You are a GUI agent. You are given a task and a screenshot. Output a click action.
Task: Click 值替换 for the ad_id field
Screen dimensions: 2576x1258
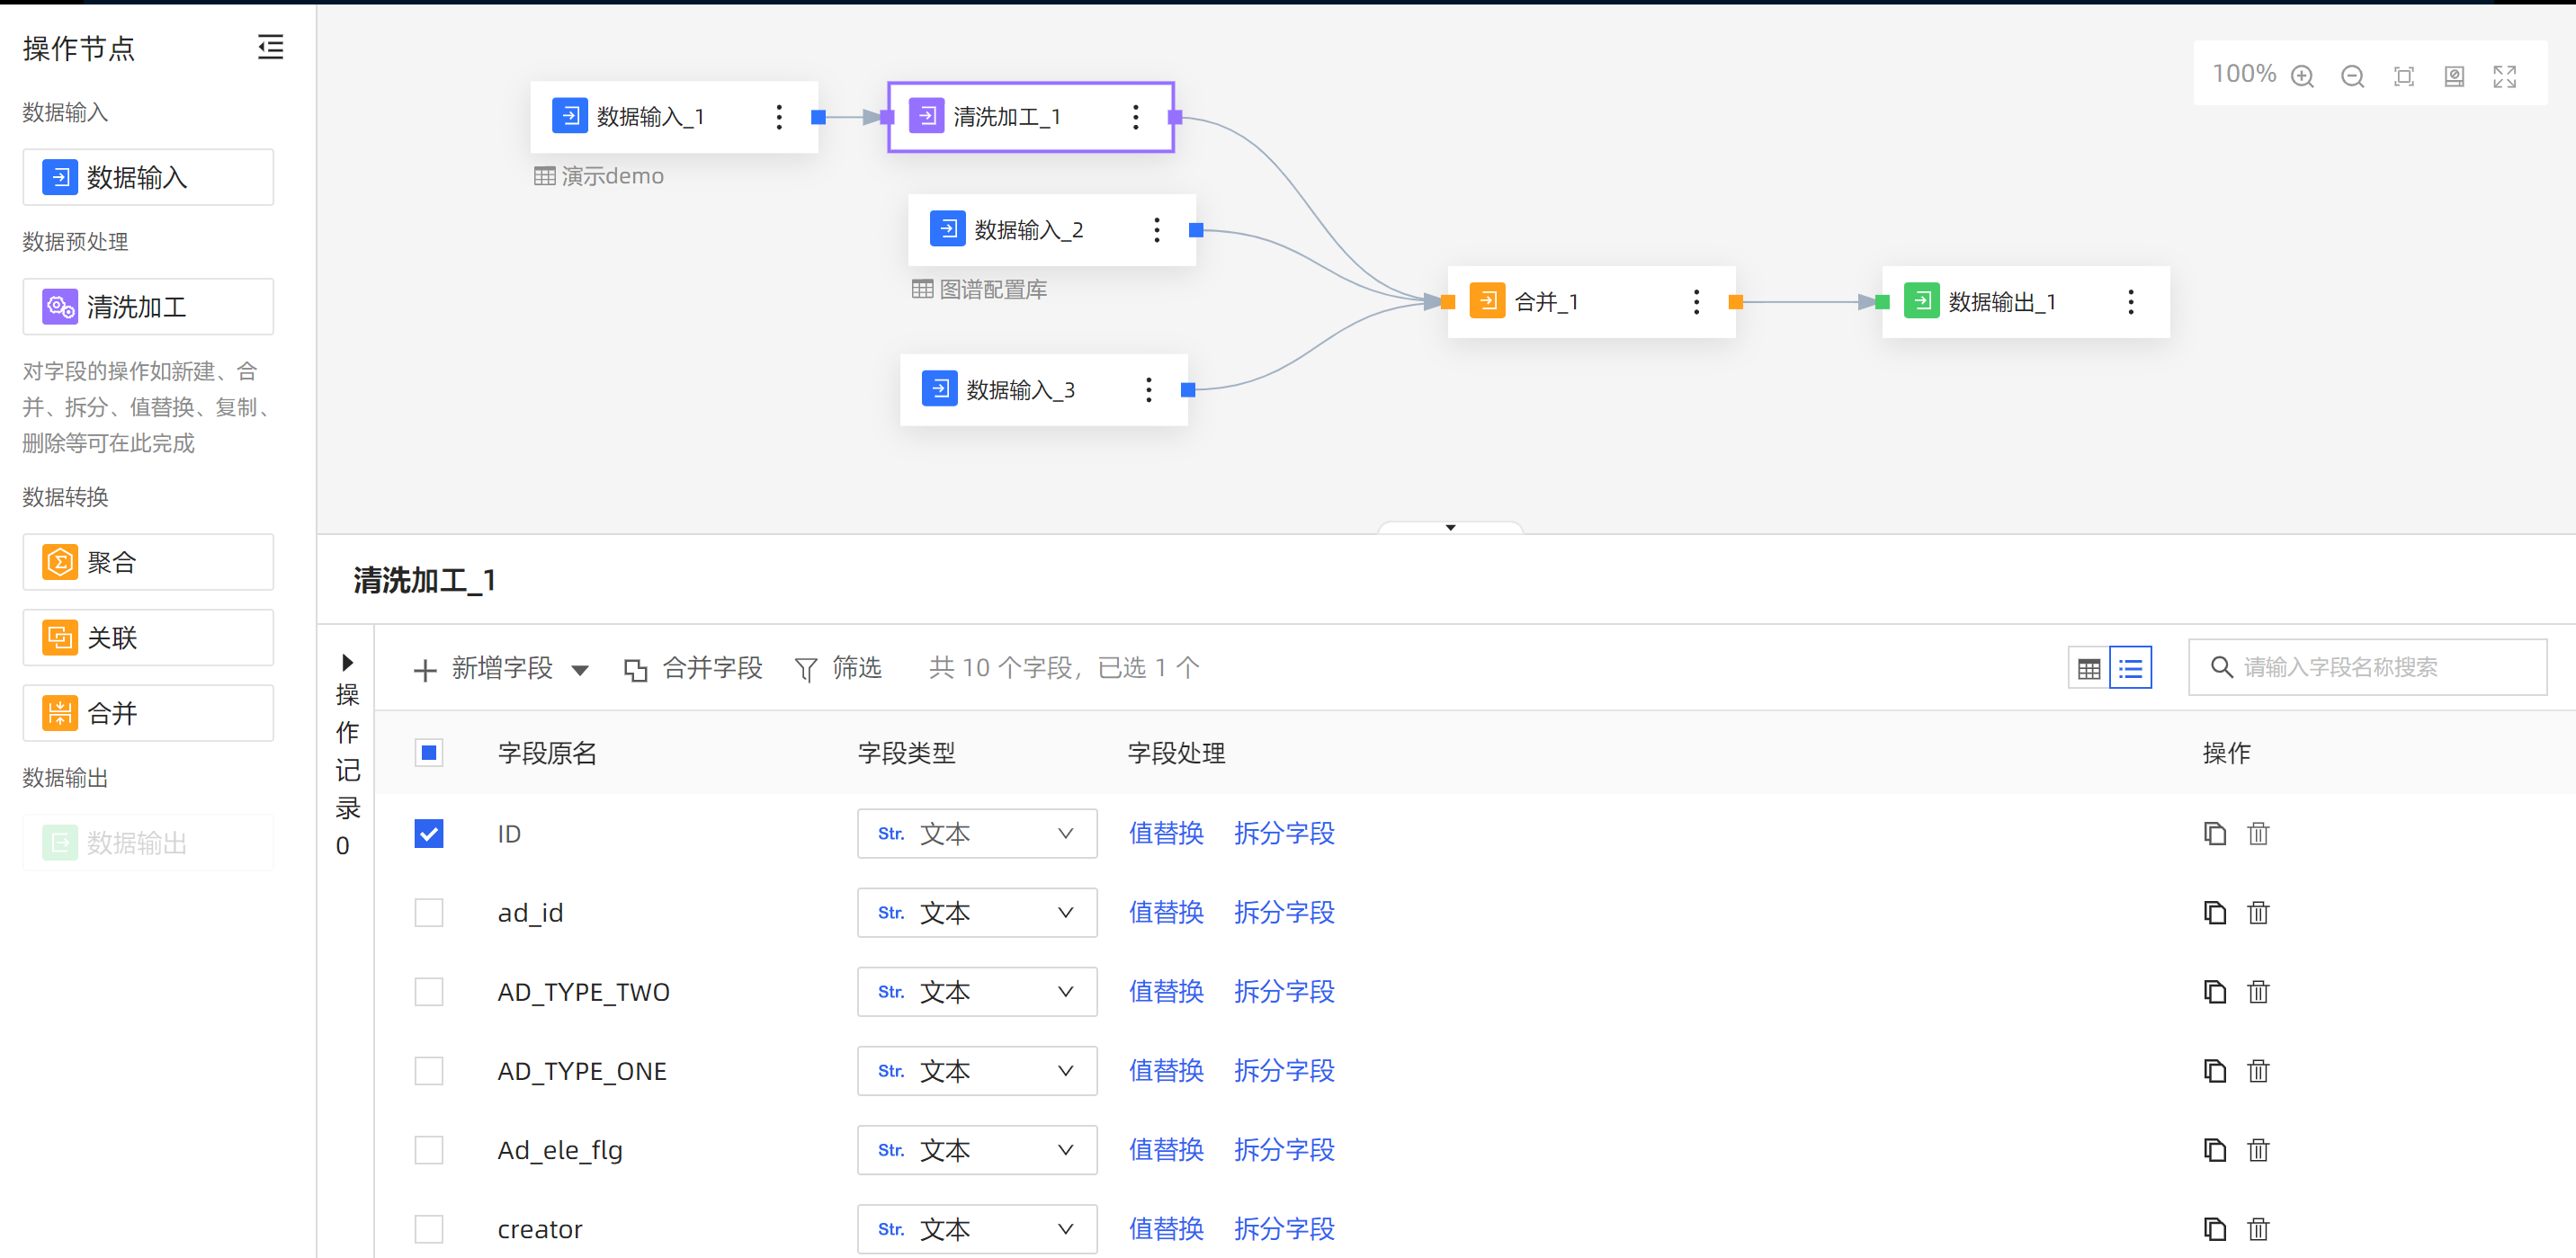pos(1166,912)
